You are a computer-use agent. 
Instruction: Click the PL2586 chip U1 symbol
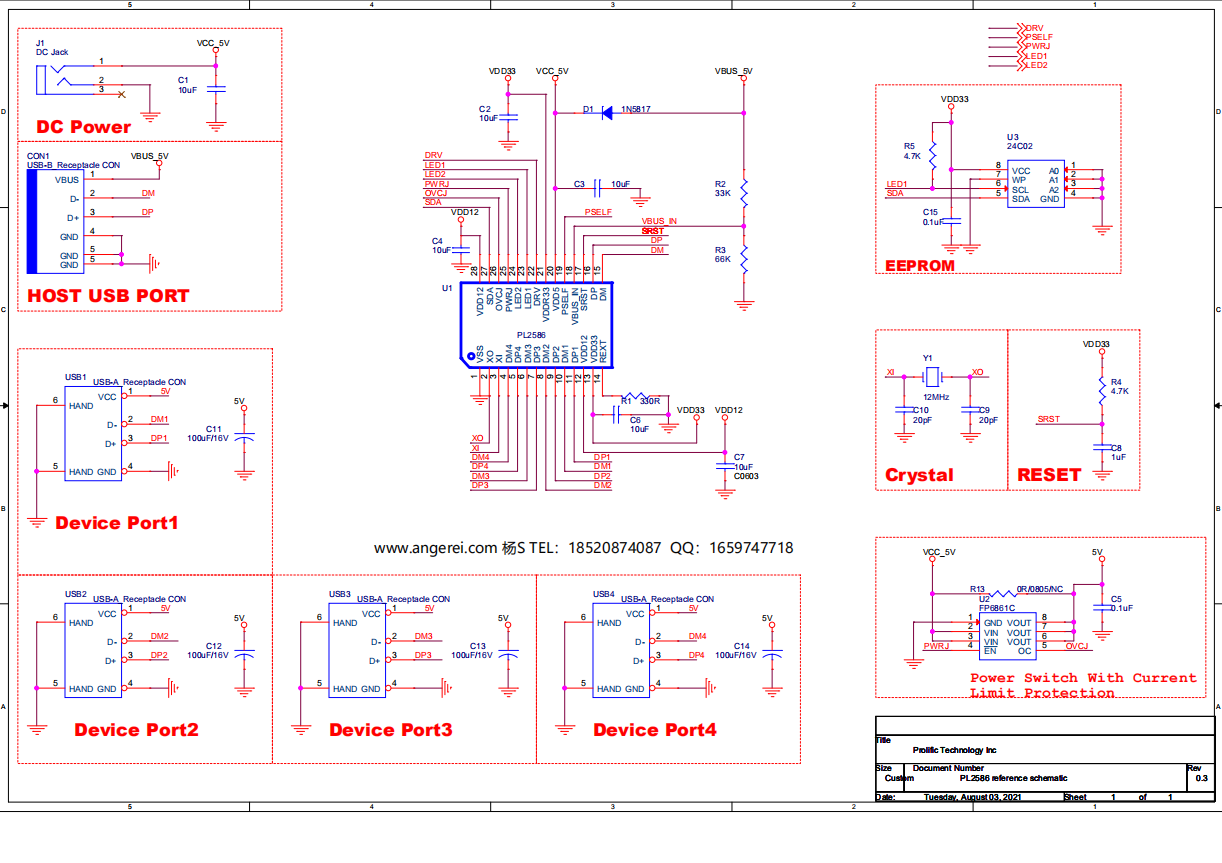(x=534, y=325)
